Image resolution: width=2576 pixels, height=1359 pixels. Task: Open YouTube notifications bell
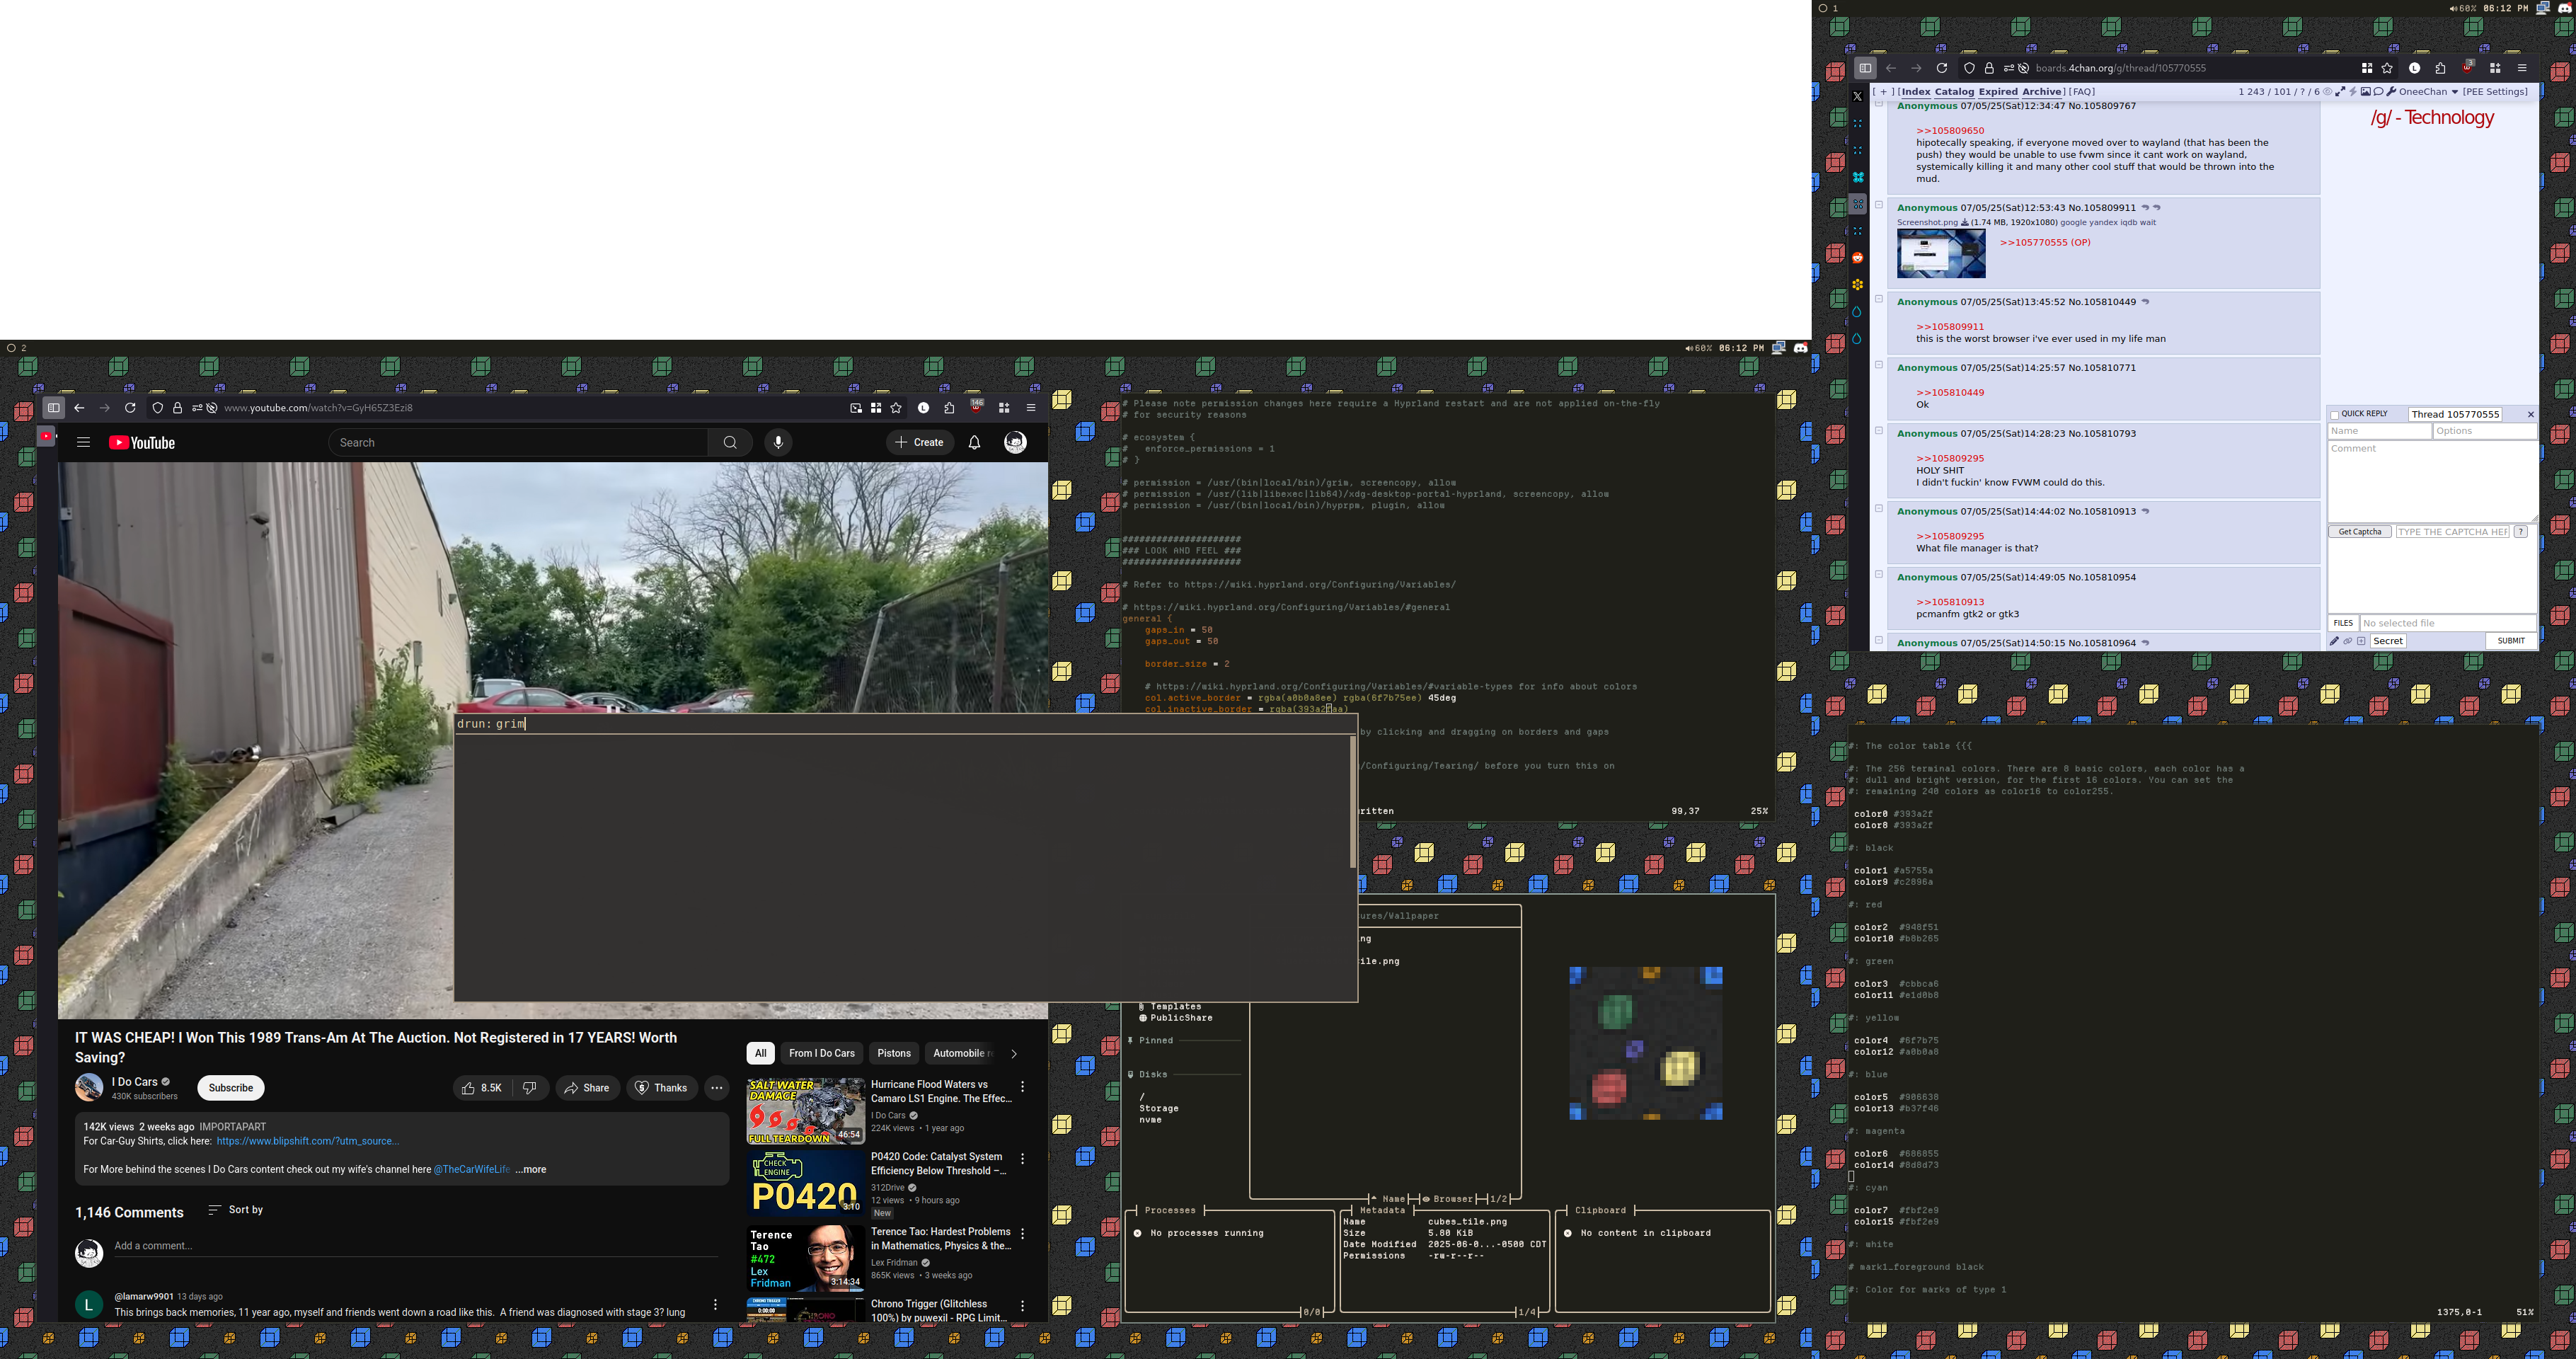point(974,442)
